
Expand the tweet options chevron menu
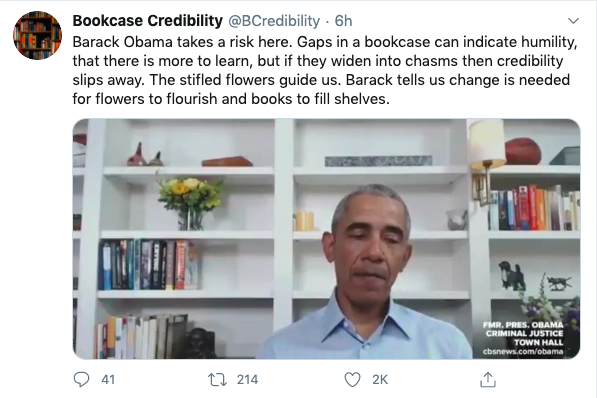point(573,21)
